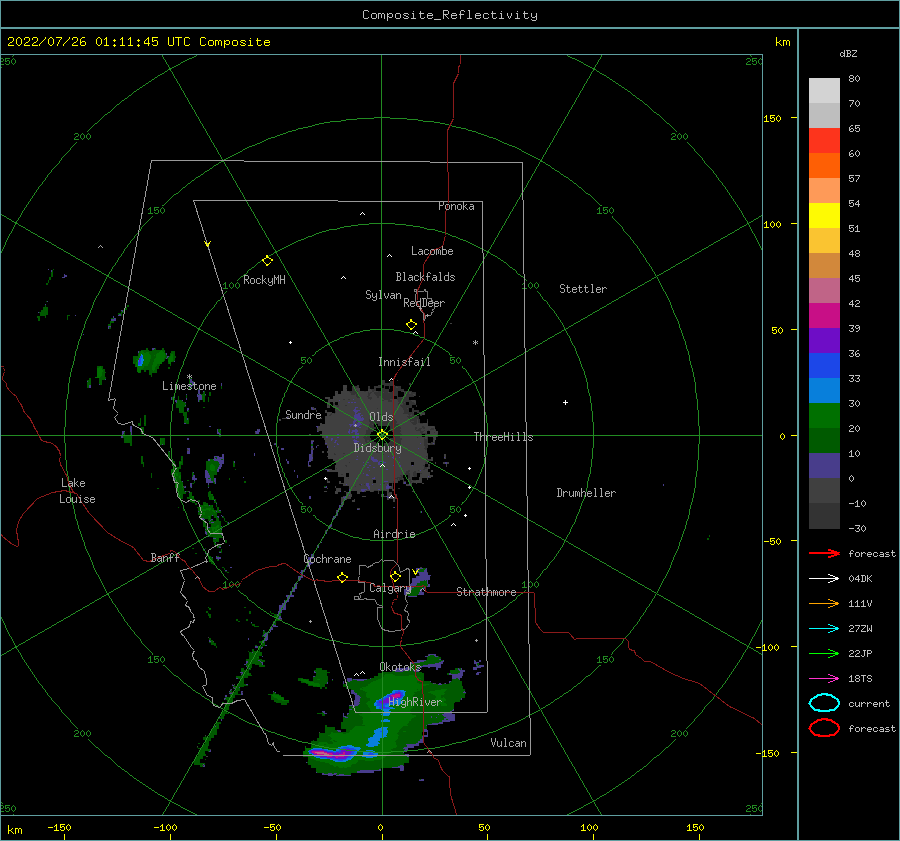Click the Composite_Reflectivity title text

449,15
